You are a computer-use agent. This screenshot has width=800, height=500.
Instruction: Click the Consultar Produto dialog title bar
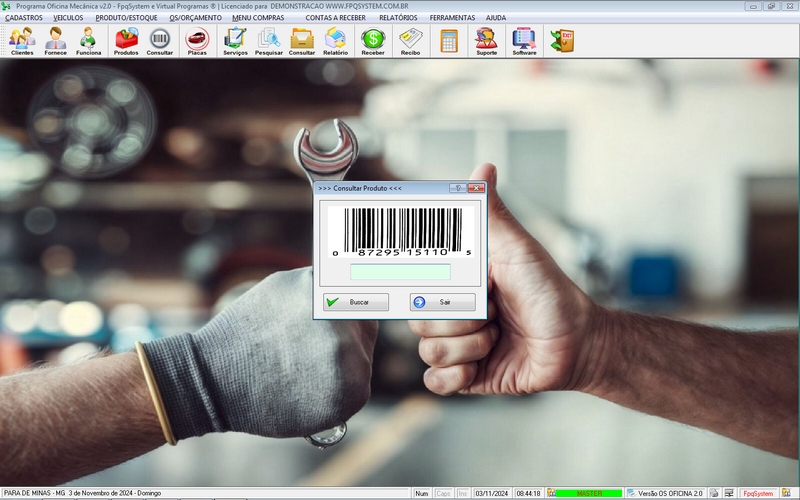point(383,188)
